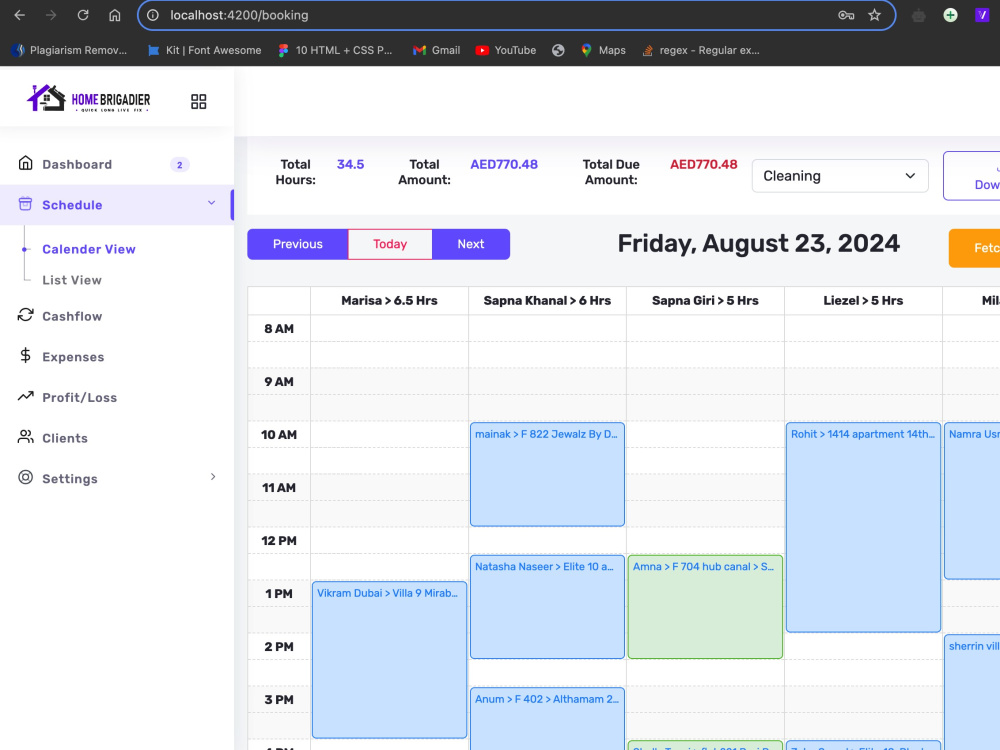This screenshot has height=750, width=1000.
Task: Switch to List View
Action: (x=71, y=280)
